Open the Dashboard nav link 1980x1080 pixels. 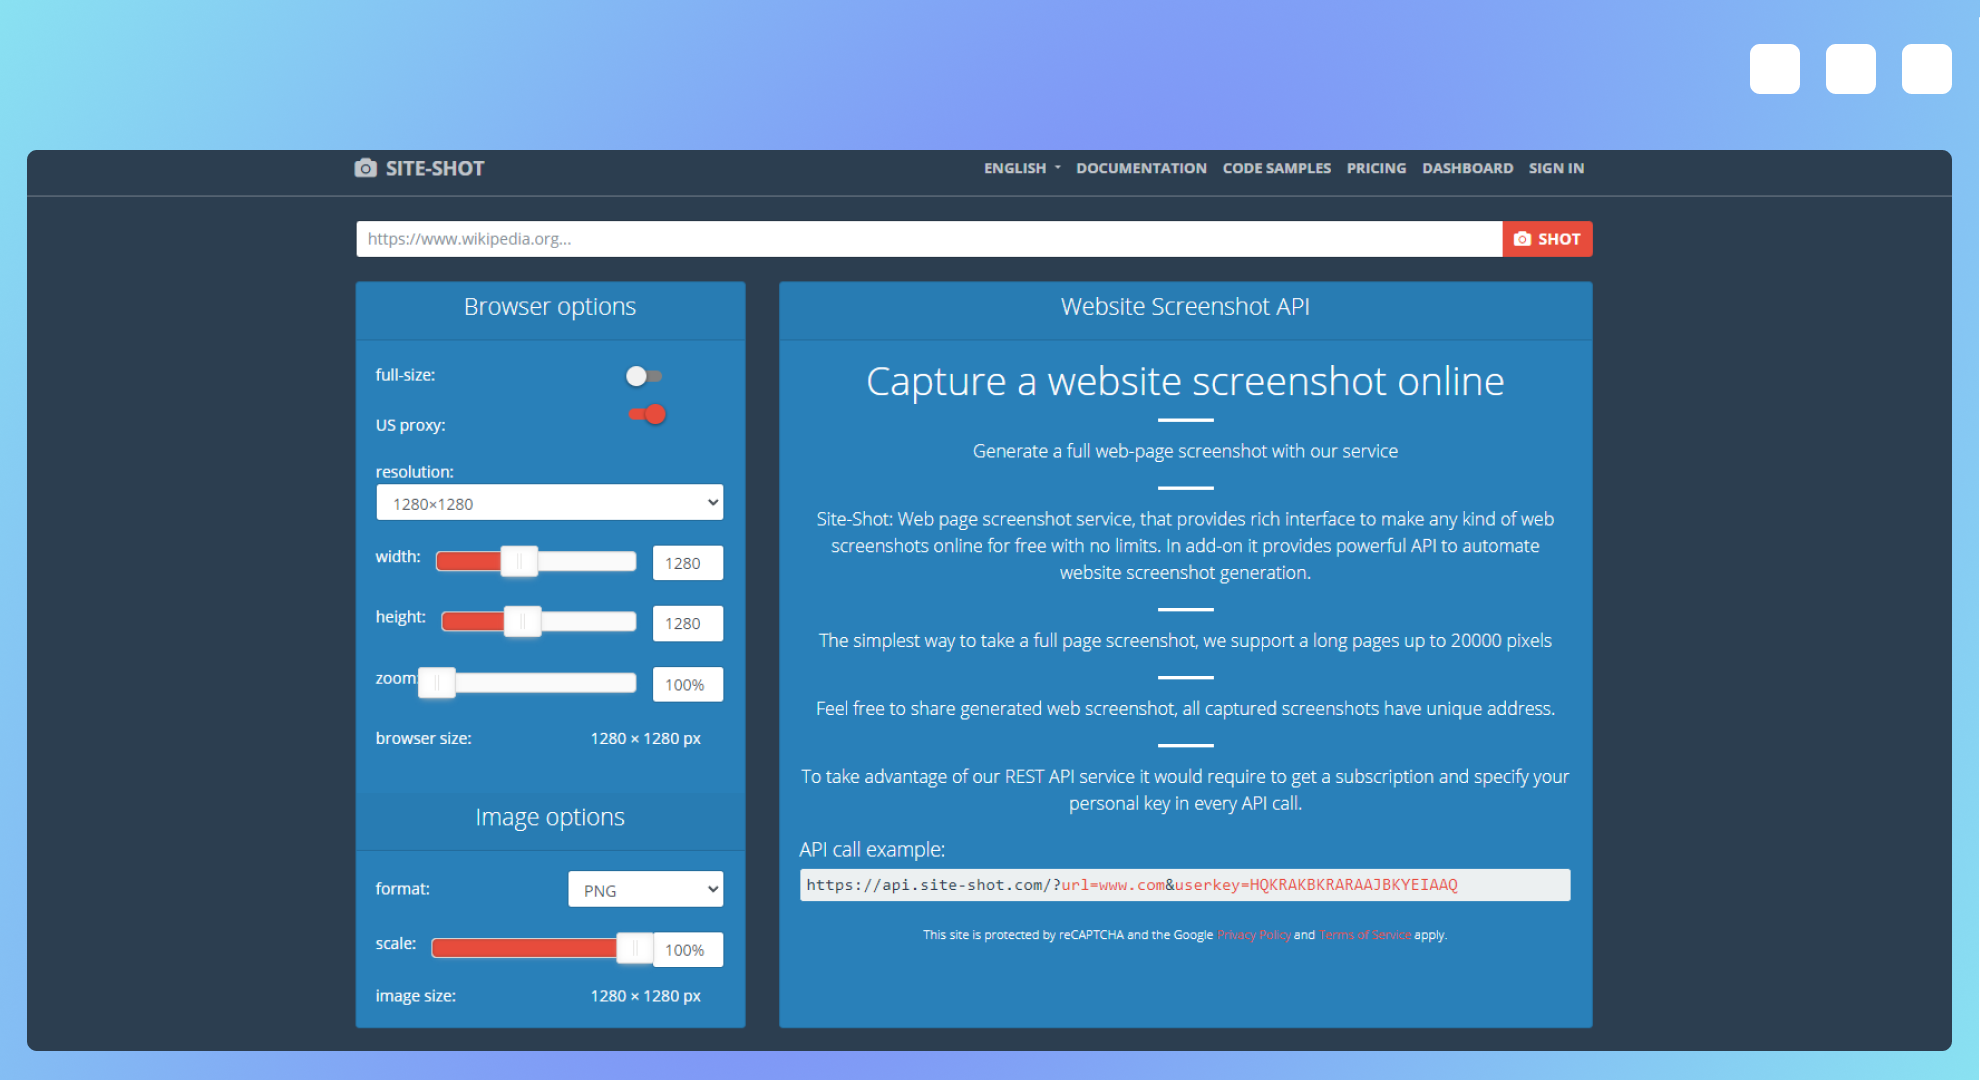click(1467, 168)
